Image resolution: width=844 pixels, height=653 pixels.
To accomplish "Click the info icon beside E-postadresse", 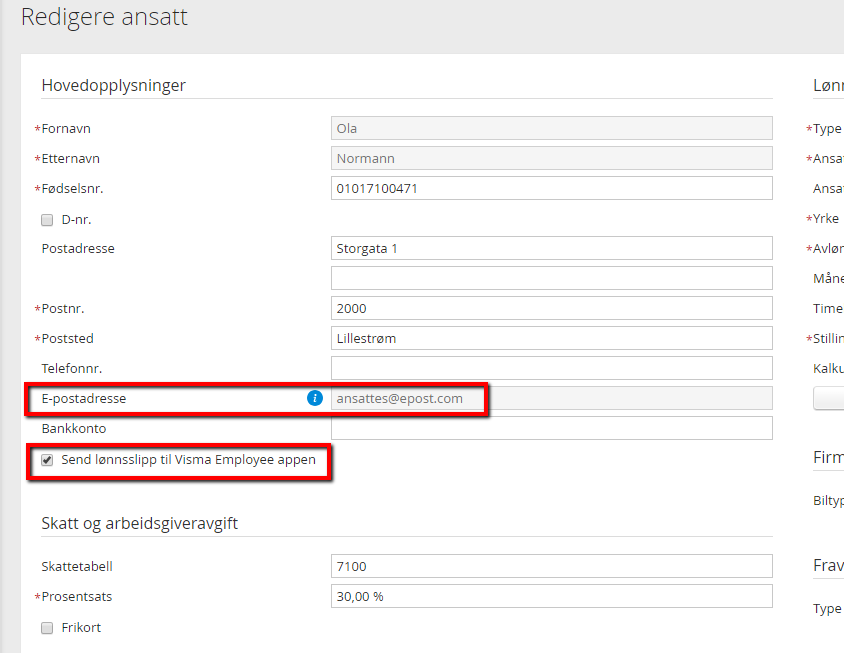I will click(315, 398).
